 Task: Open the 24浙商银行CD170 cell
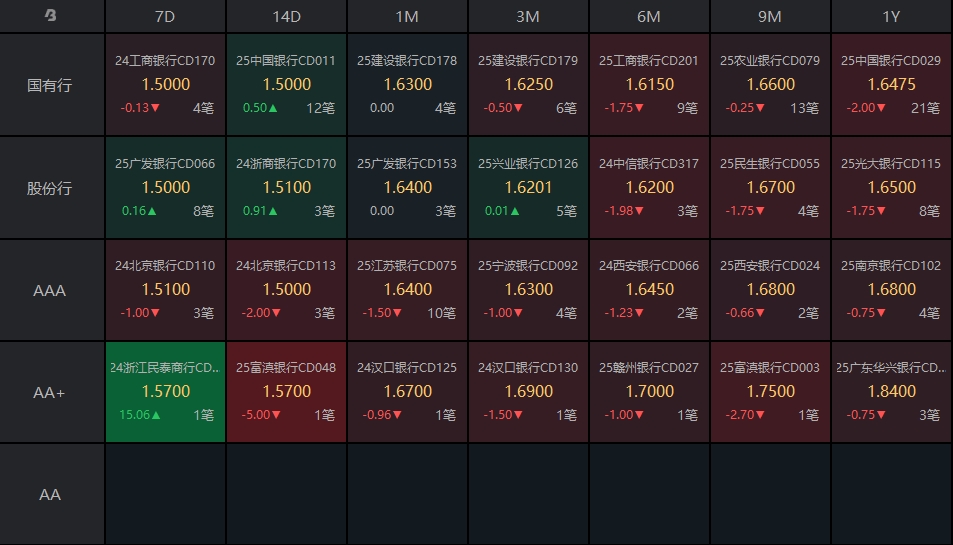[x=286, y=188]
